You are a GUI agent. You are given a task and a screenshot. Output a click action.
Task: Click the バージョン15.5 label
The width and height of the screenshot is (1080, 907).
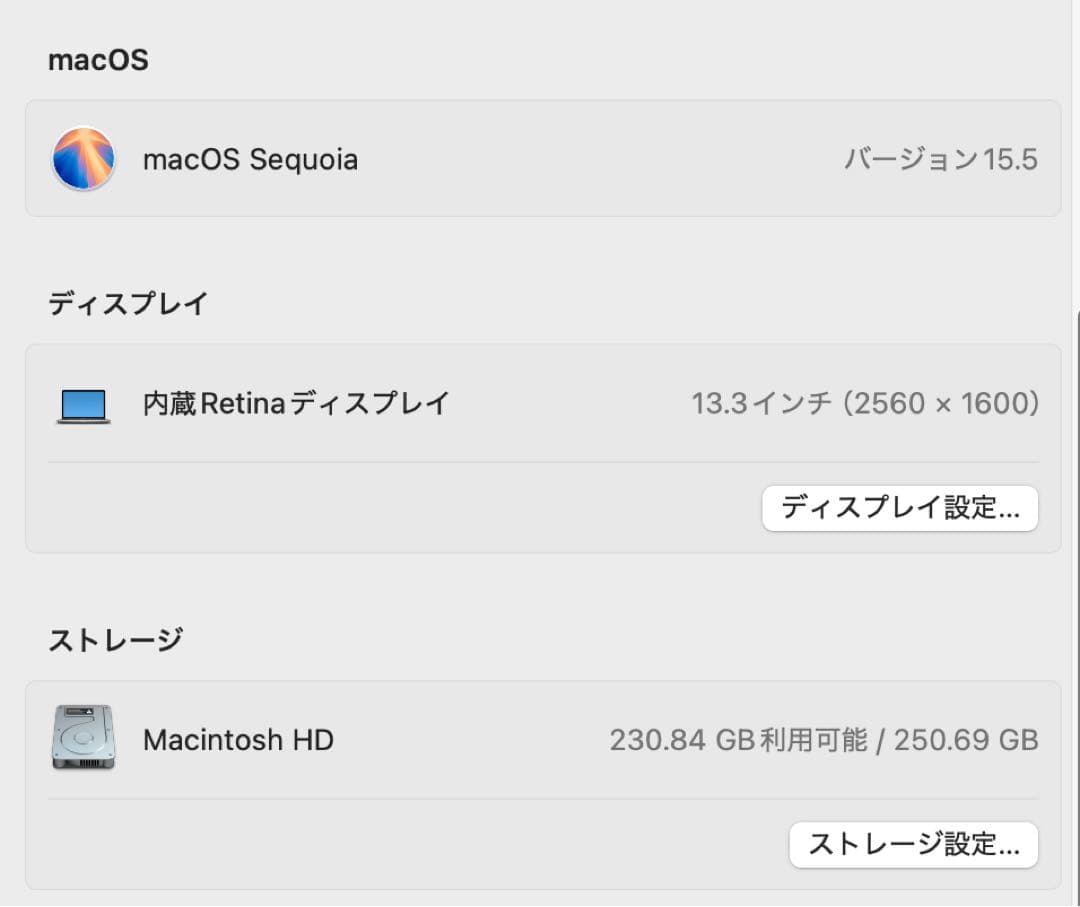(940, 159)
